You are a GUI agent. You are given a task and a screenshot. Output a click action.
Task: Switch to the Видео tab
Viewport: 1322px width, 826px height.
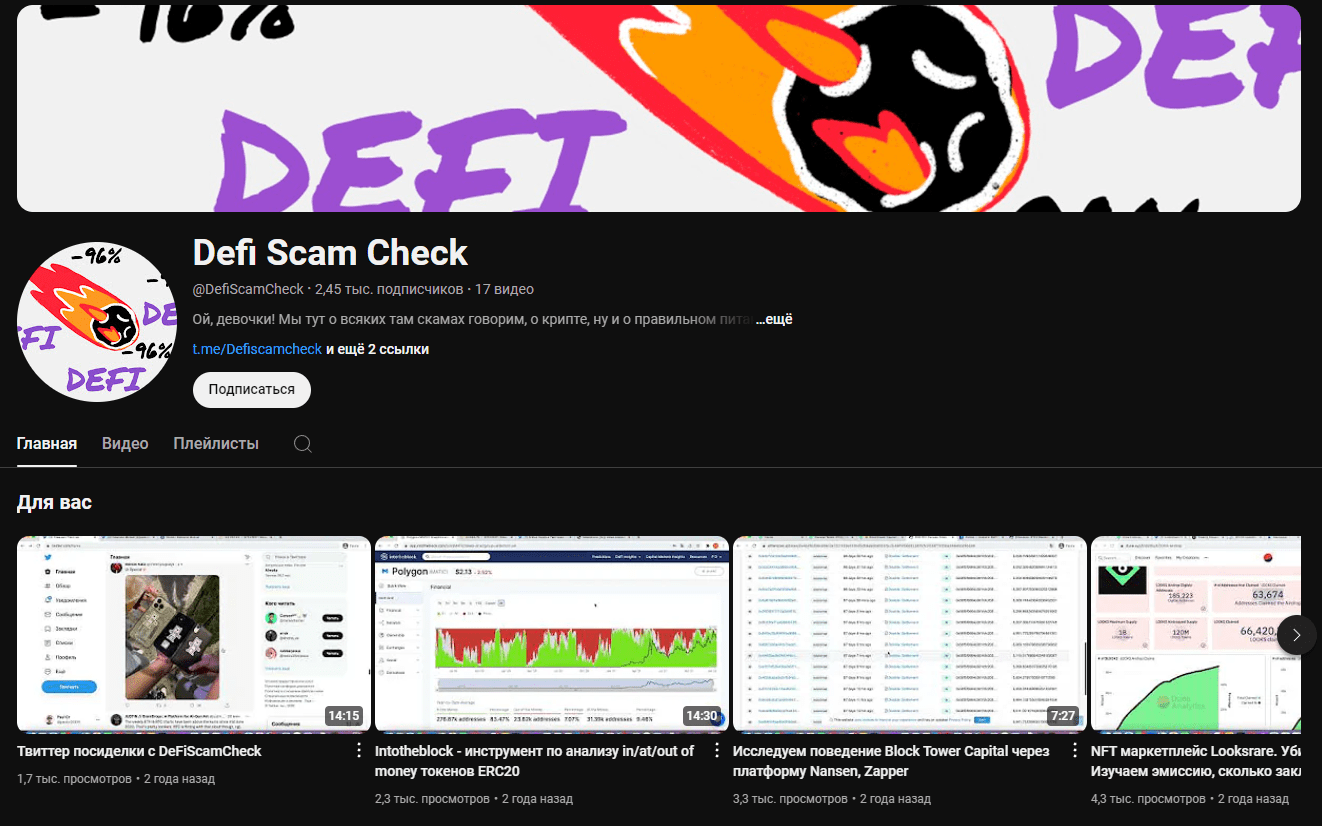(125, 444)
